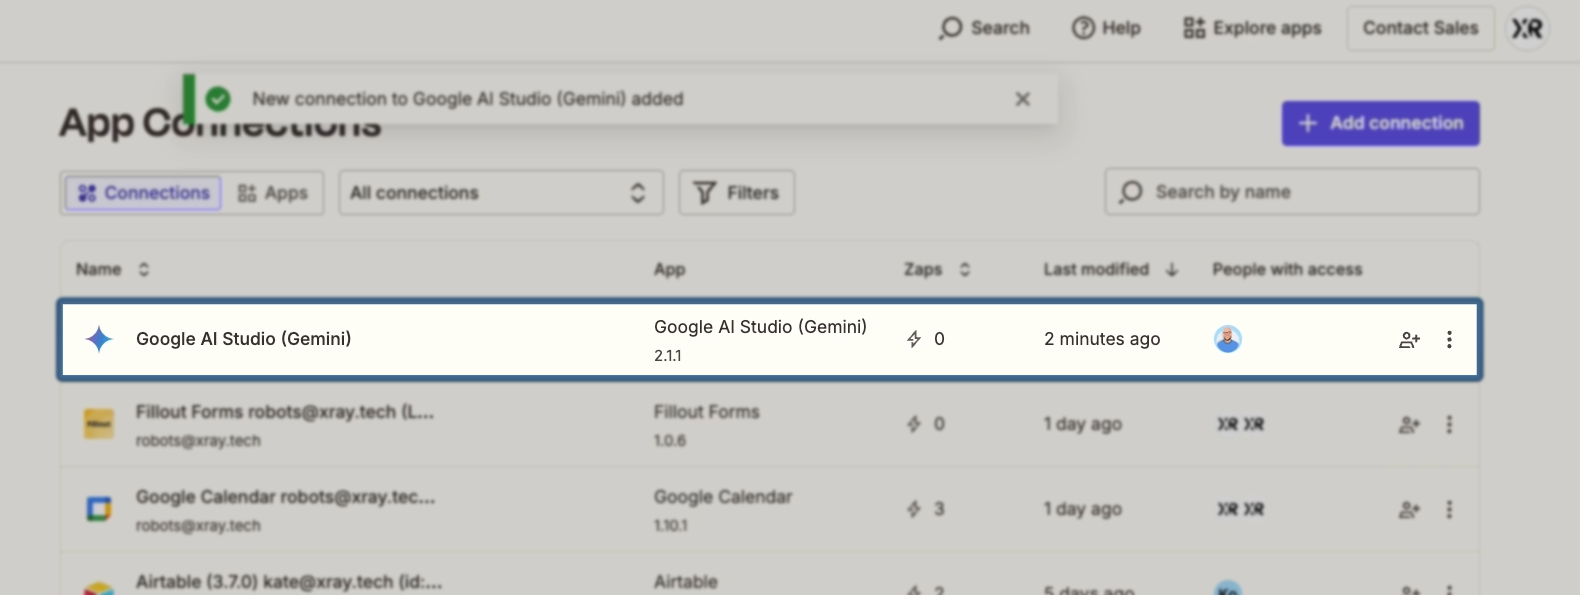Share the Google Calendar connection via add-person icon
This screenshot has width=1580, height=595.
point(1409,510)
